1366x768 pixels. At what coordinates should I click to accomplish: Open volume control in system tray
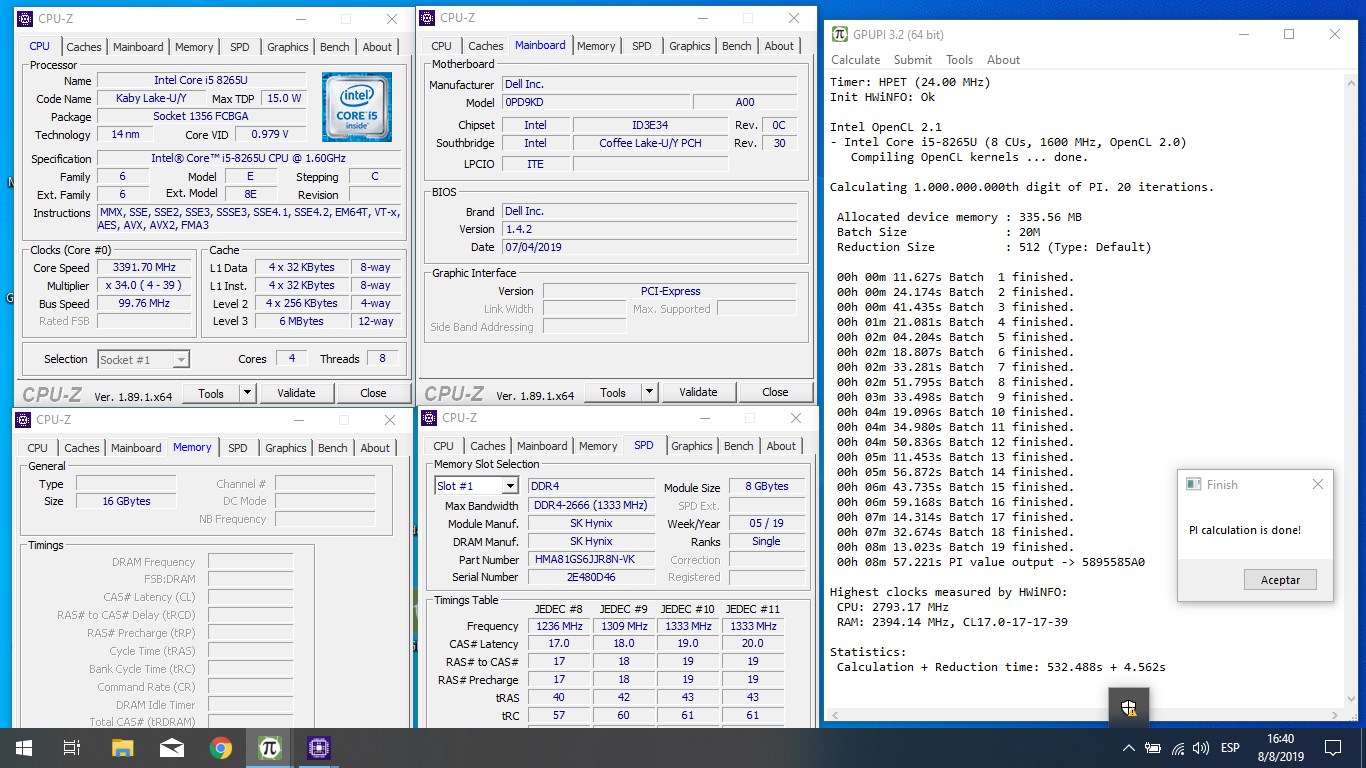click(1201, 748)
